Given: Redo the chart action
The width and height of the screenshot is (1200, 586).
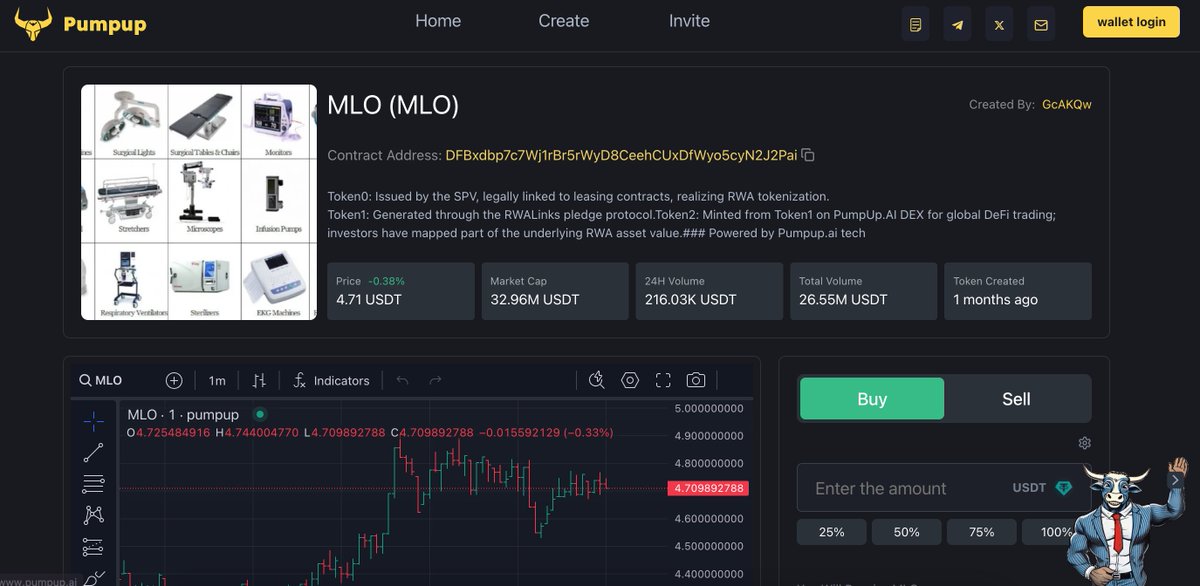Looking at the screenshot, I should 435,380.
